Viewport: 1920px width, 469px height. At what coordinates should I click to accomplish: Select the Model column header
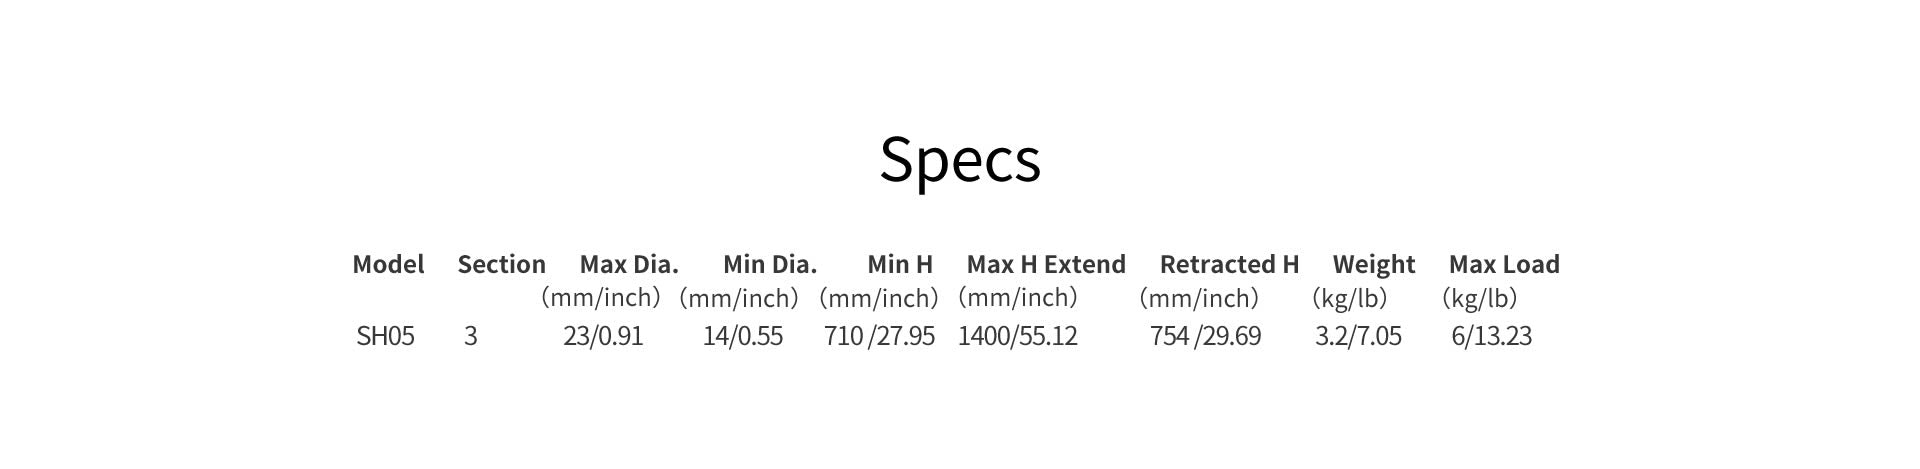pyautogui.click(x=388, y=264)
